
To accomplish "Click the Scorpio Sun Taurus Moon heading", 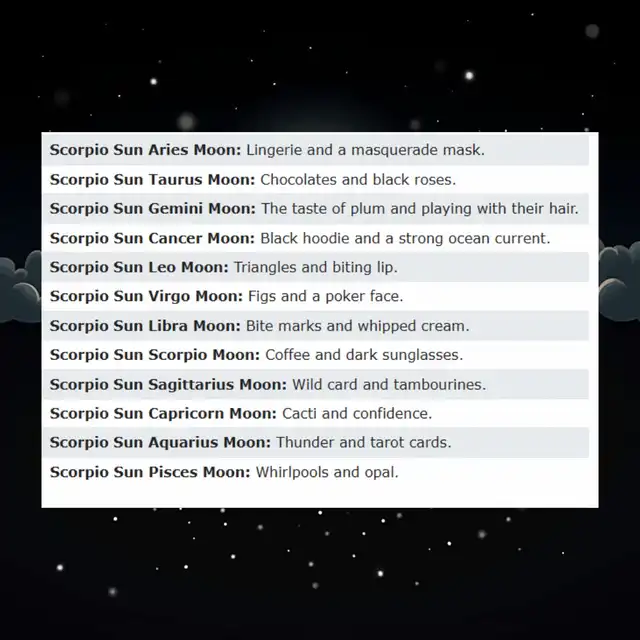I will coord(152,180).
